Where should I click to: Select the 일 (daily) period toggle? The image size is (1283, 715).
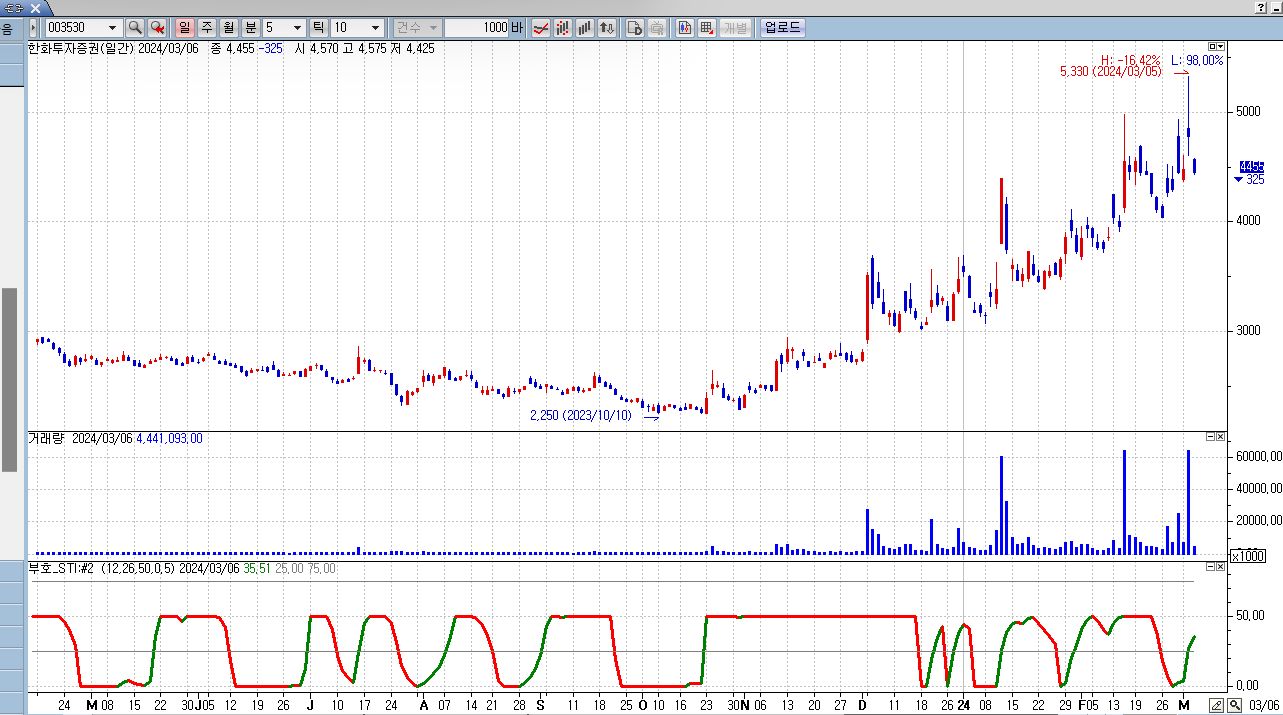(185, 28)
